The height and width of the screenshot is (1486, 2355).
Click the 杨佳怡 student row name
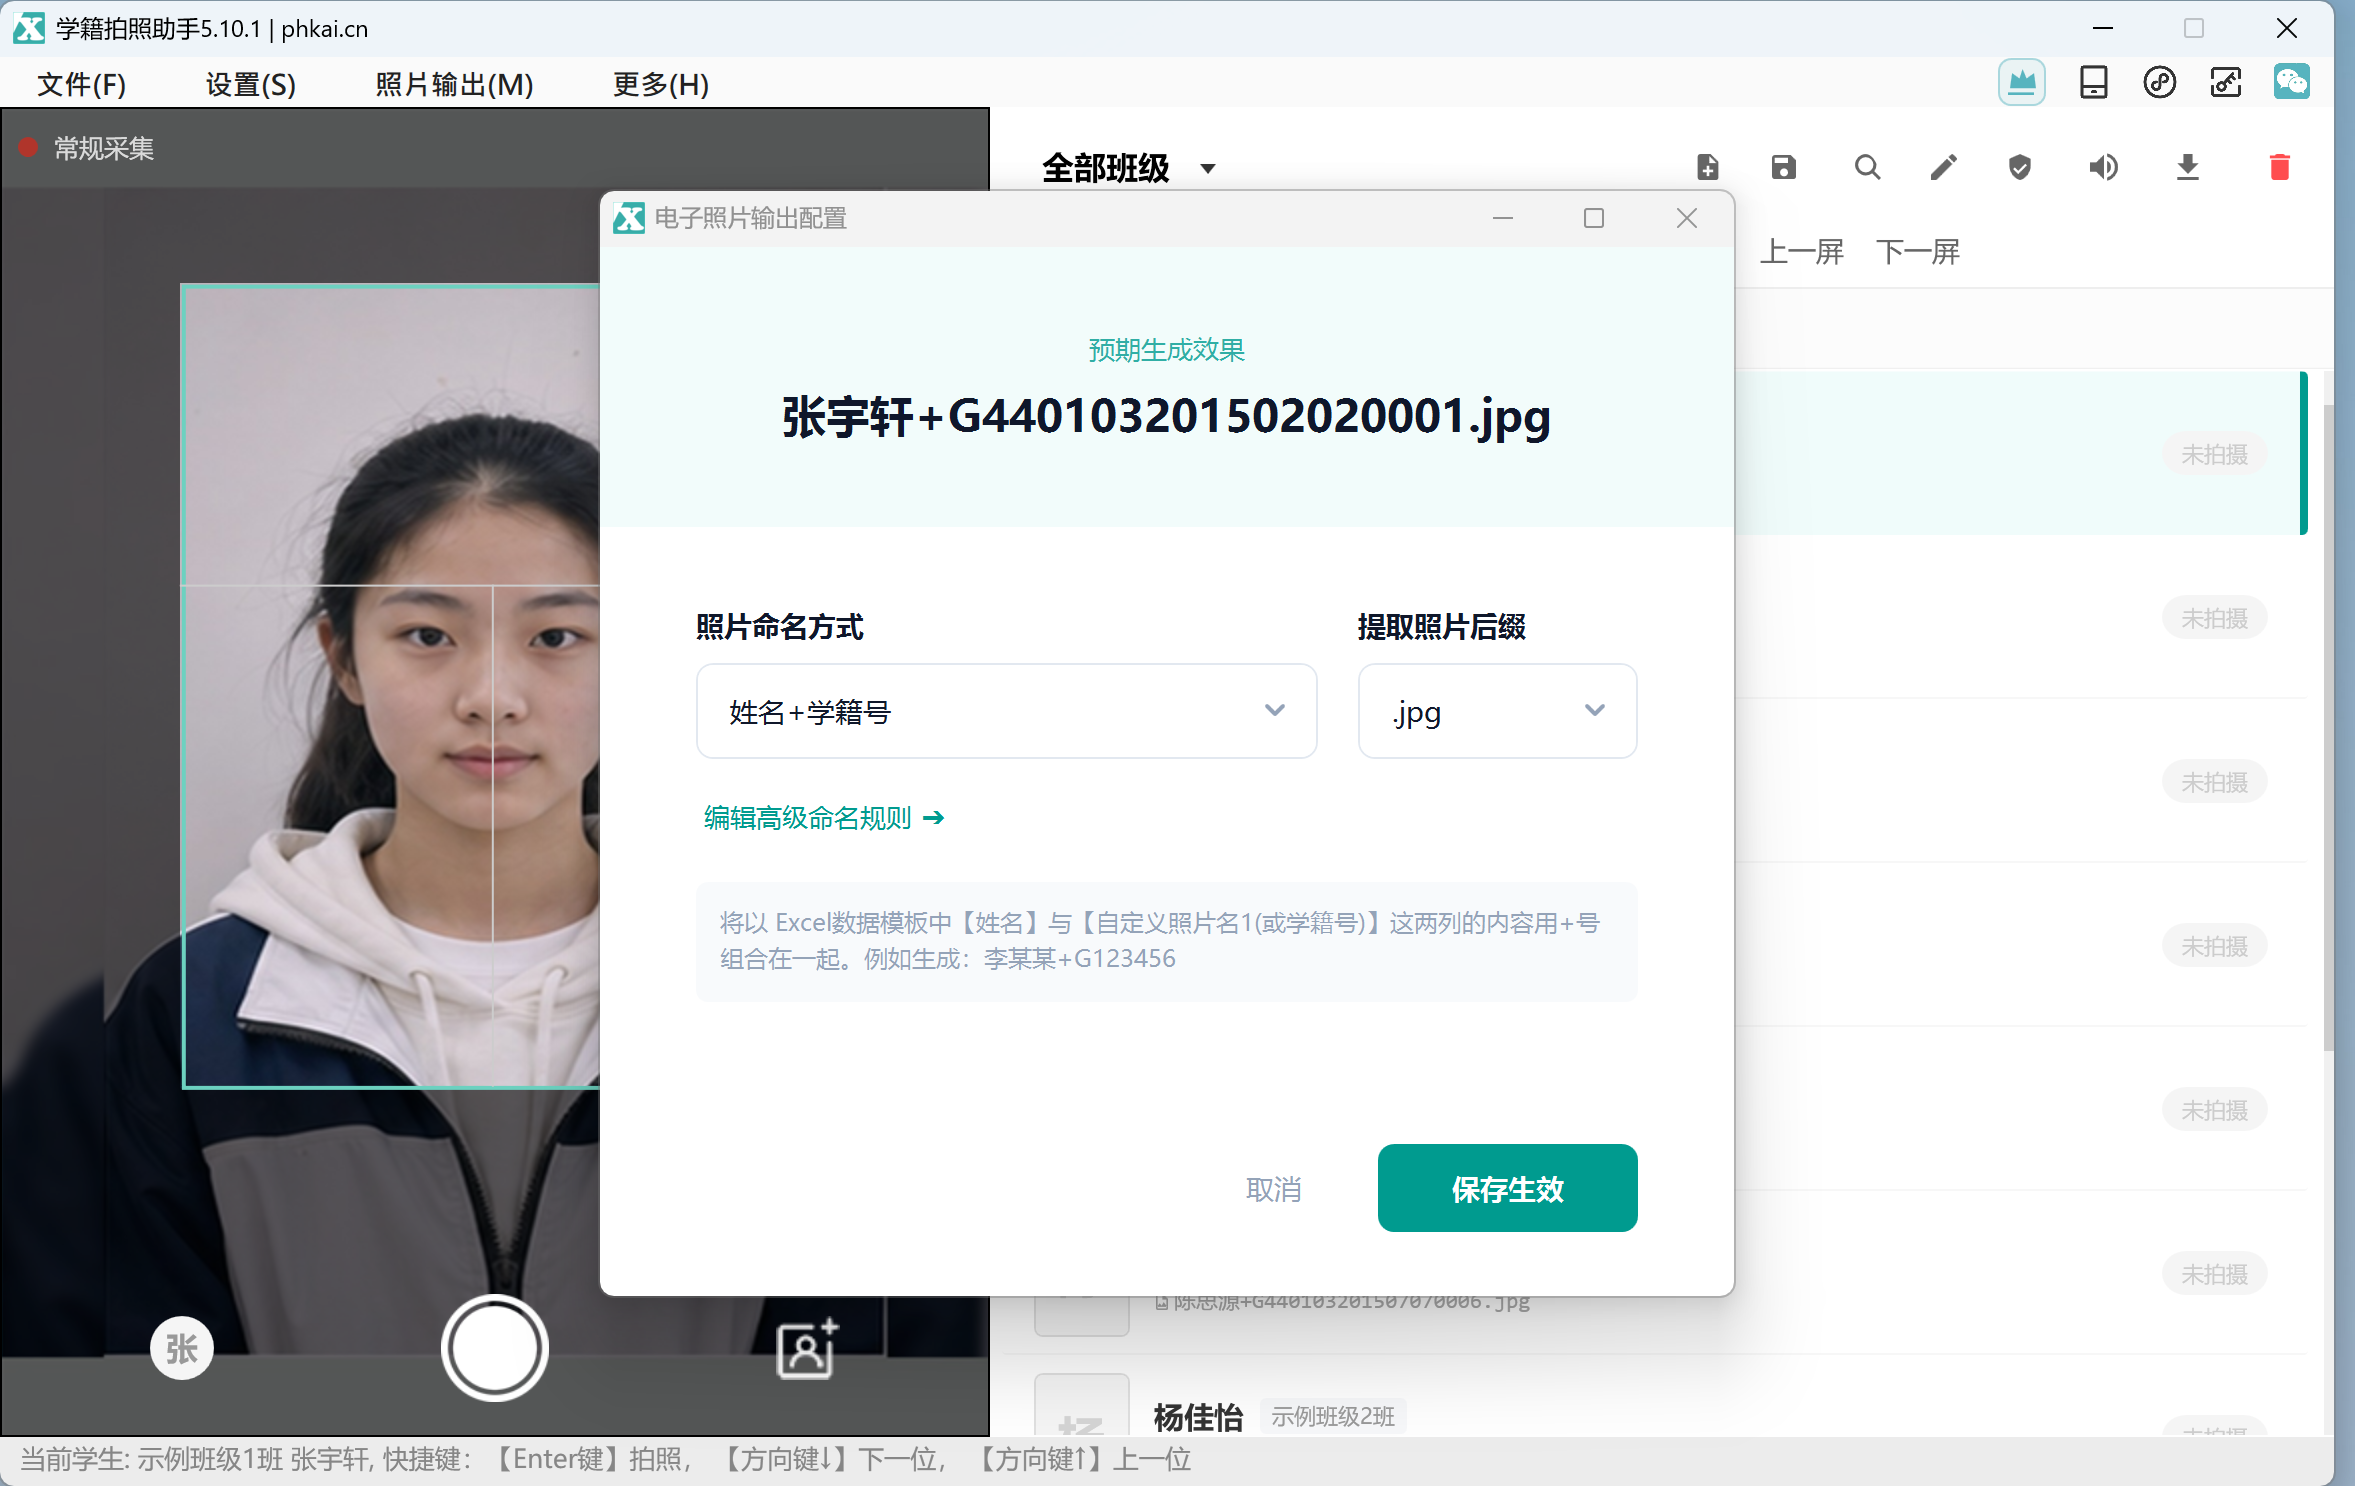pos(1198,1416)
